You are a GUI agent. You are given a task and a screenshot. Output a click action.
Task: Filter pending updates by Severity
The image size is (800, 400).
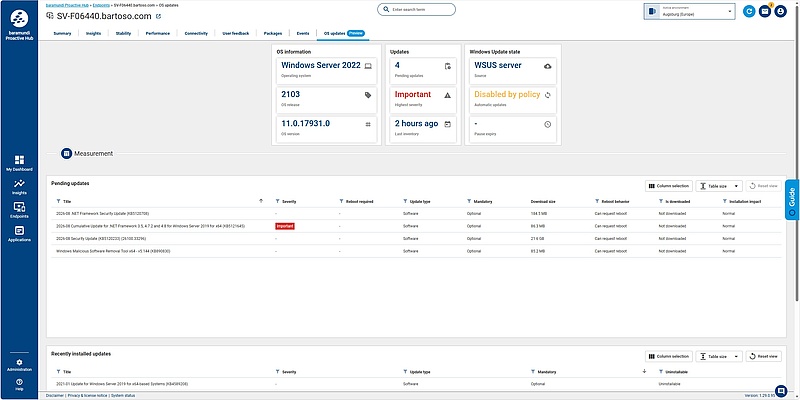click(x=277, y=202)
